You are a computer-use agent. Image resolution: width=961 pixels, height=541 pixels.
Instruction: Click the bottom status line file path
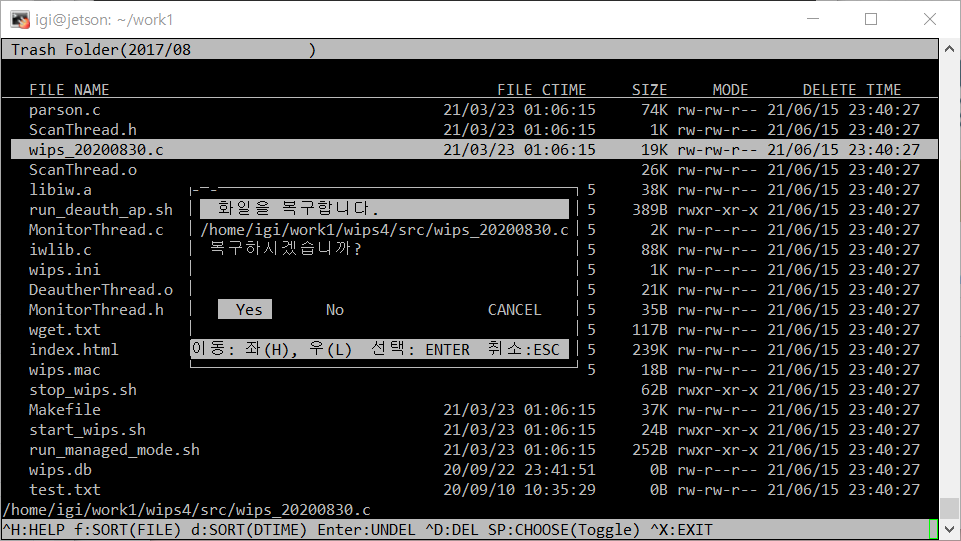[186, 510]
